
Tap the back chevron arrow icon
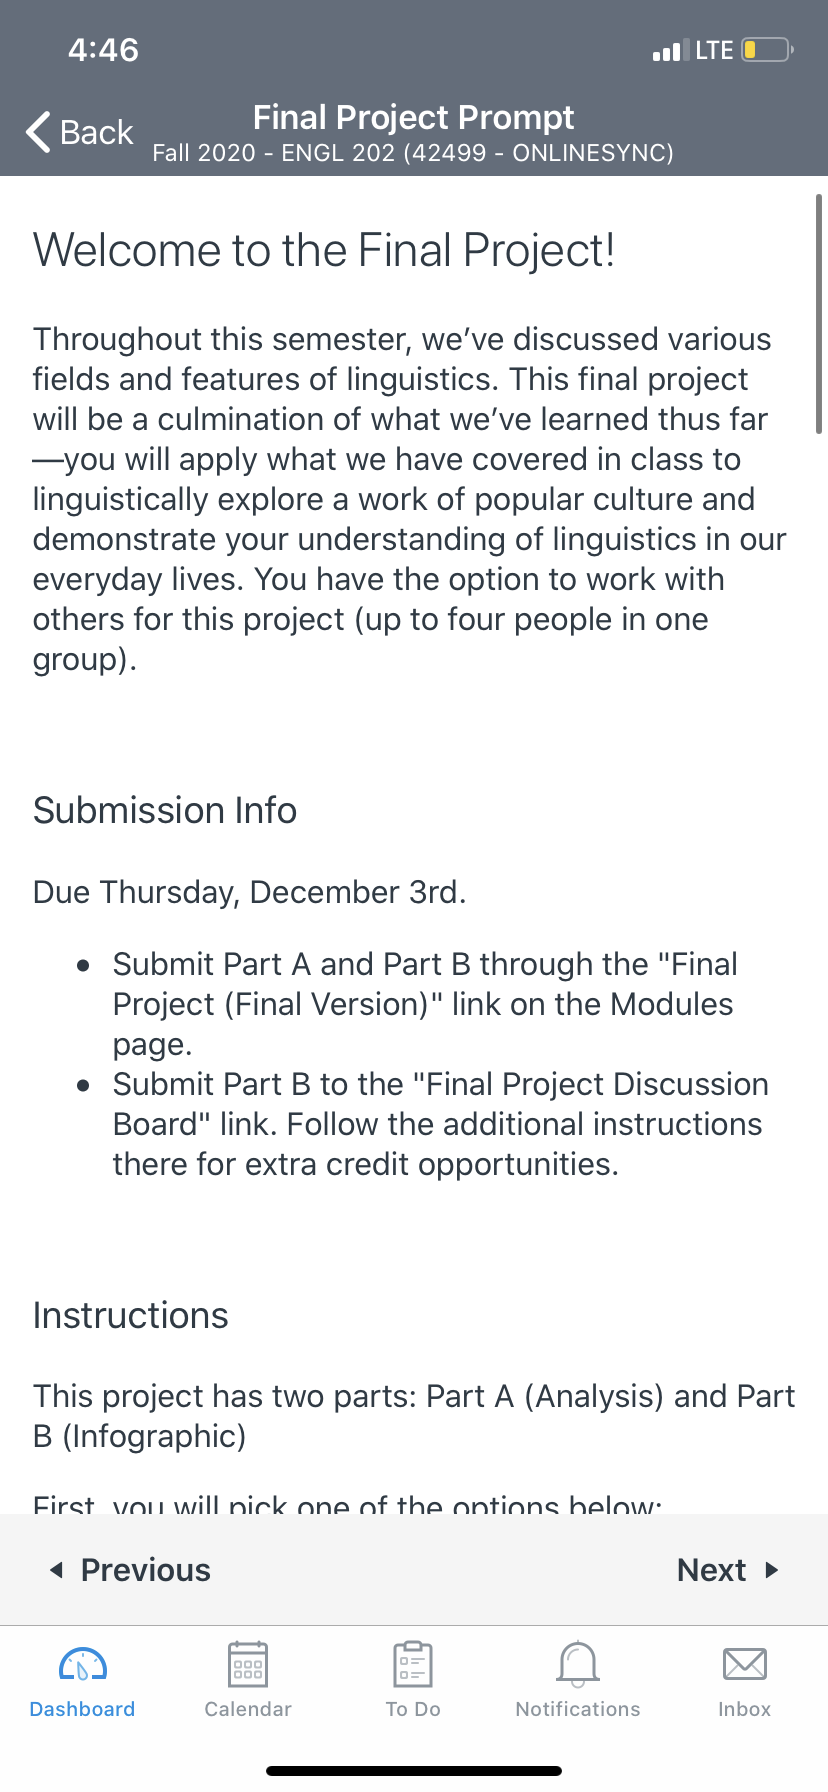(38, 132)
